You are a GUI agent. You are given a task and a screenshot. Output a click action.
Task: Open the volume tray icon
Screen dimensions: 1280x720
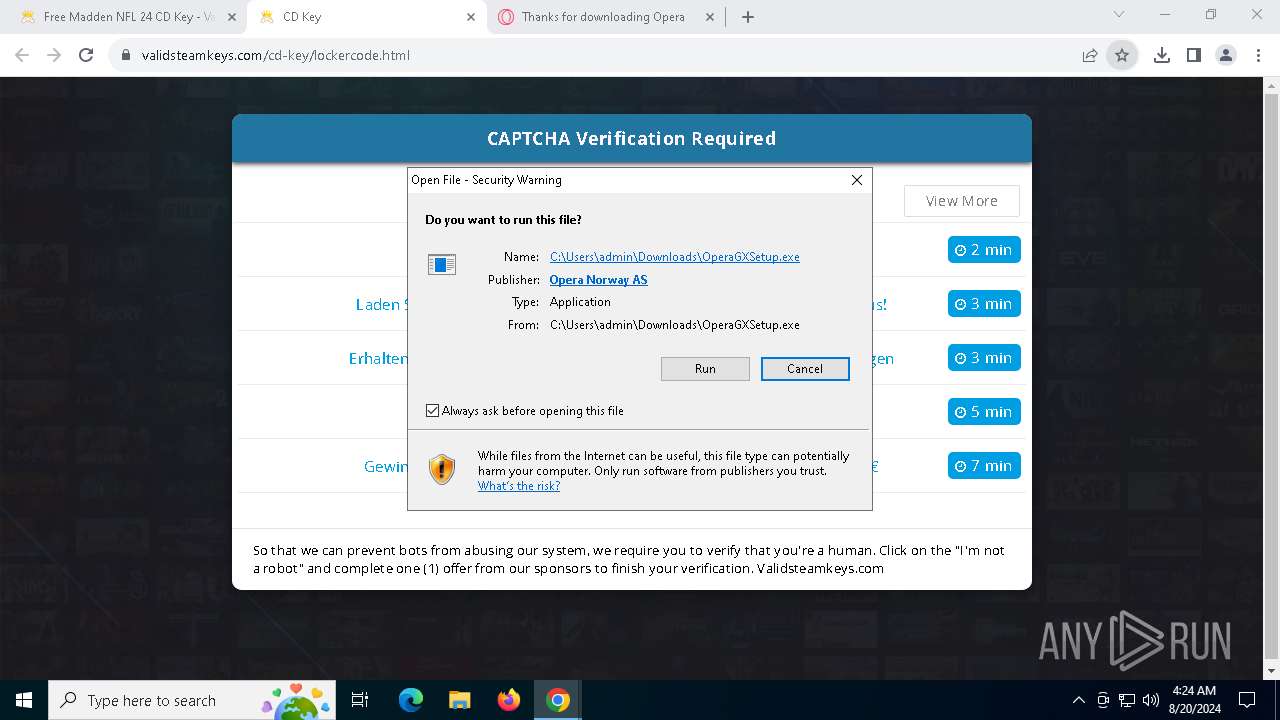pos(1151,700)
